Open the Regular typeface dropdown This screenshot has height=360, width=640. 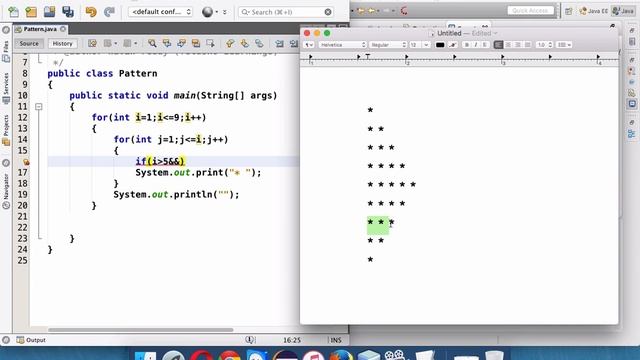pos(388,44)
